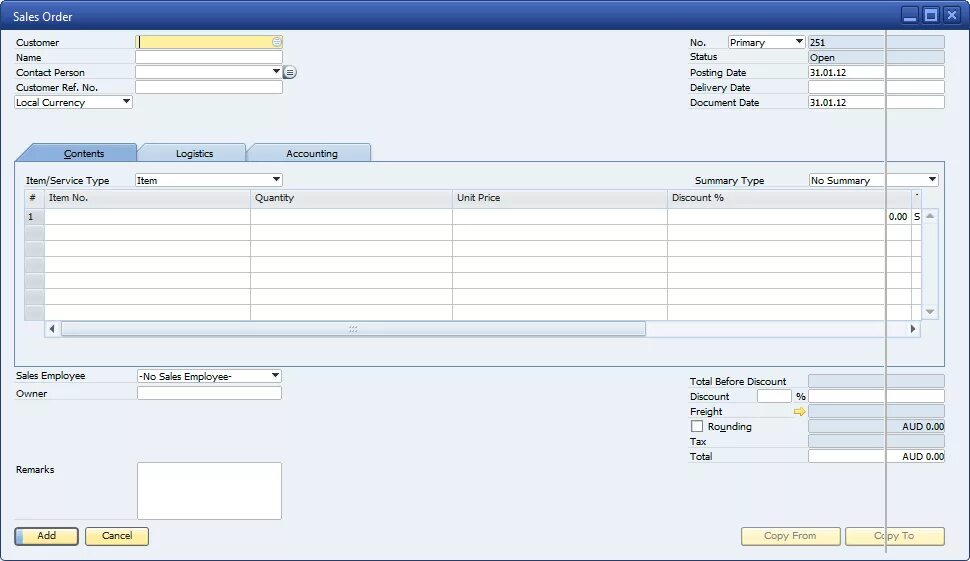Click the Document Date field
The image size is (970, 561).
(876, 102)
